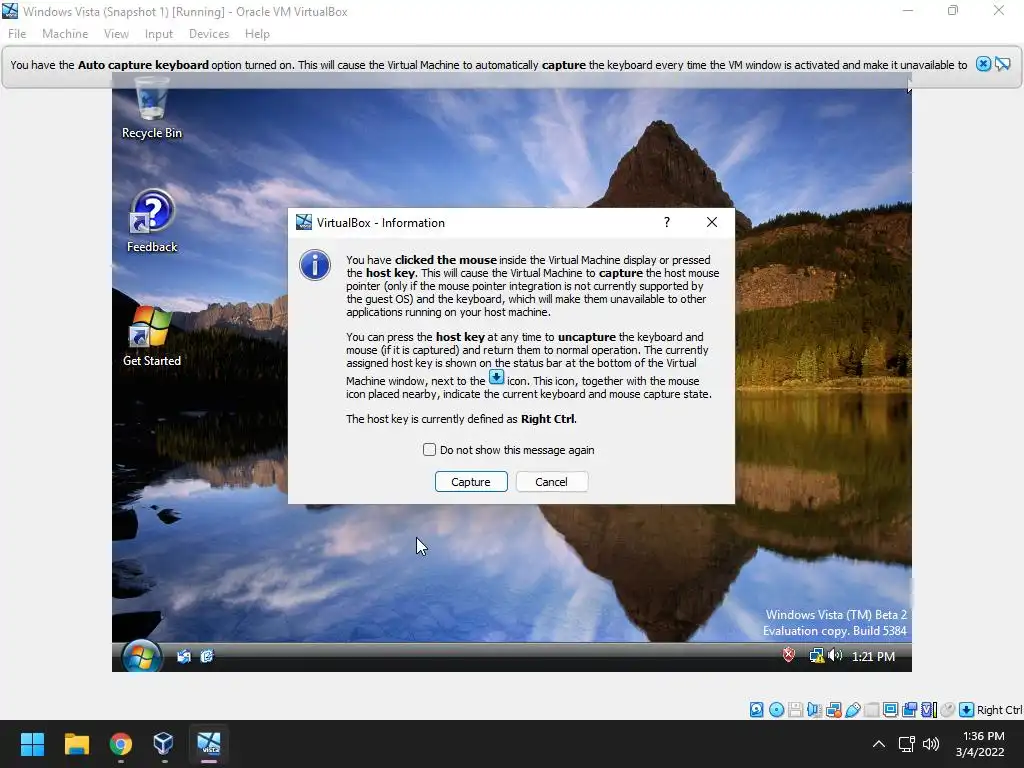This screenshot has height=768, width=1024.
Task: Open VirtualBox Manager cube icon on the host taskbar
Action: click(163, 744)
